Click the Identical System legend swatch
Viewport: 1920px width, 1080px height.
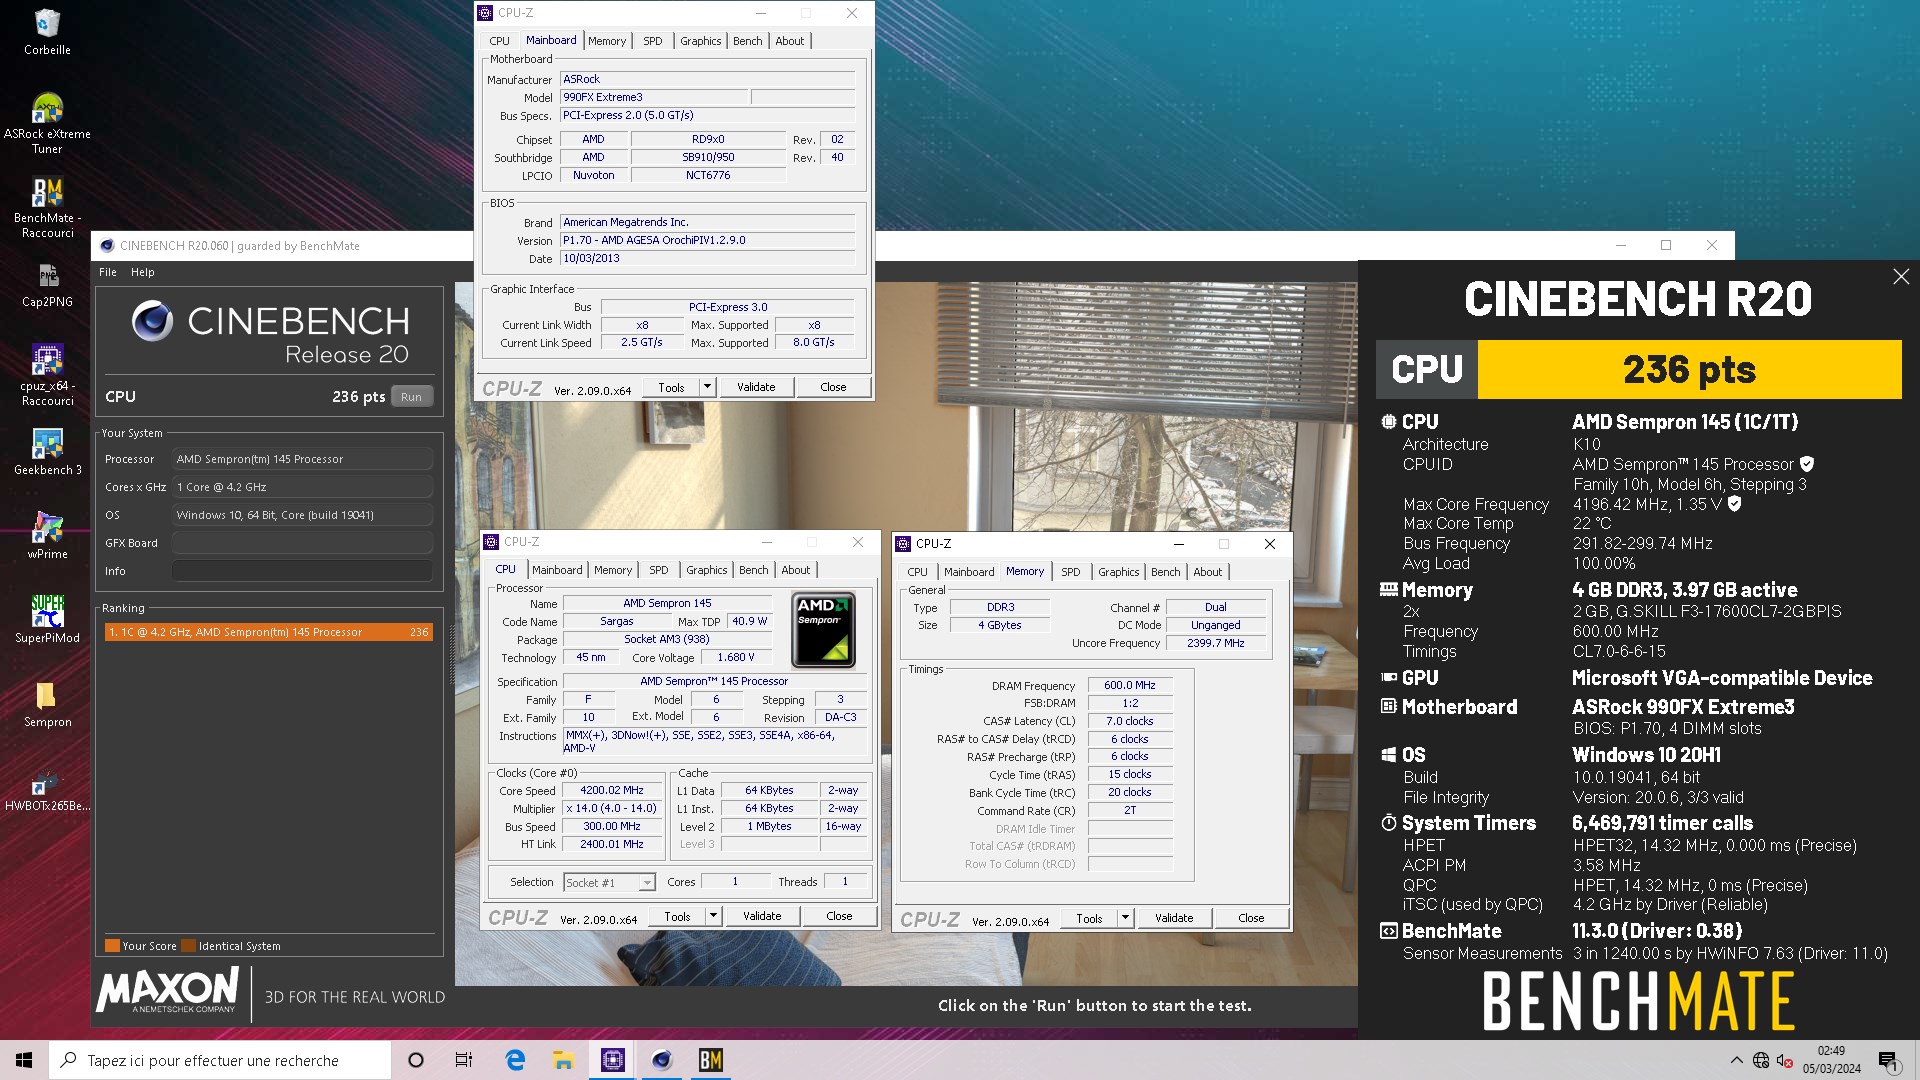click(189, 946)
